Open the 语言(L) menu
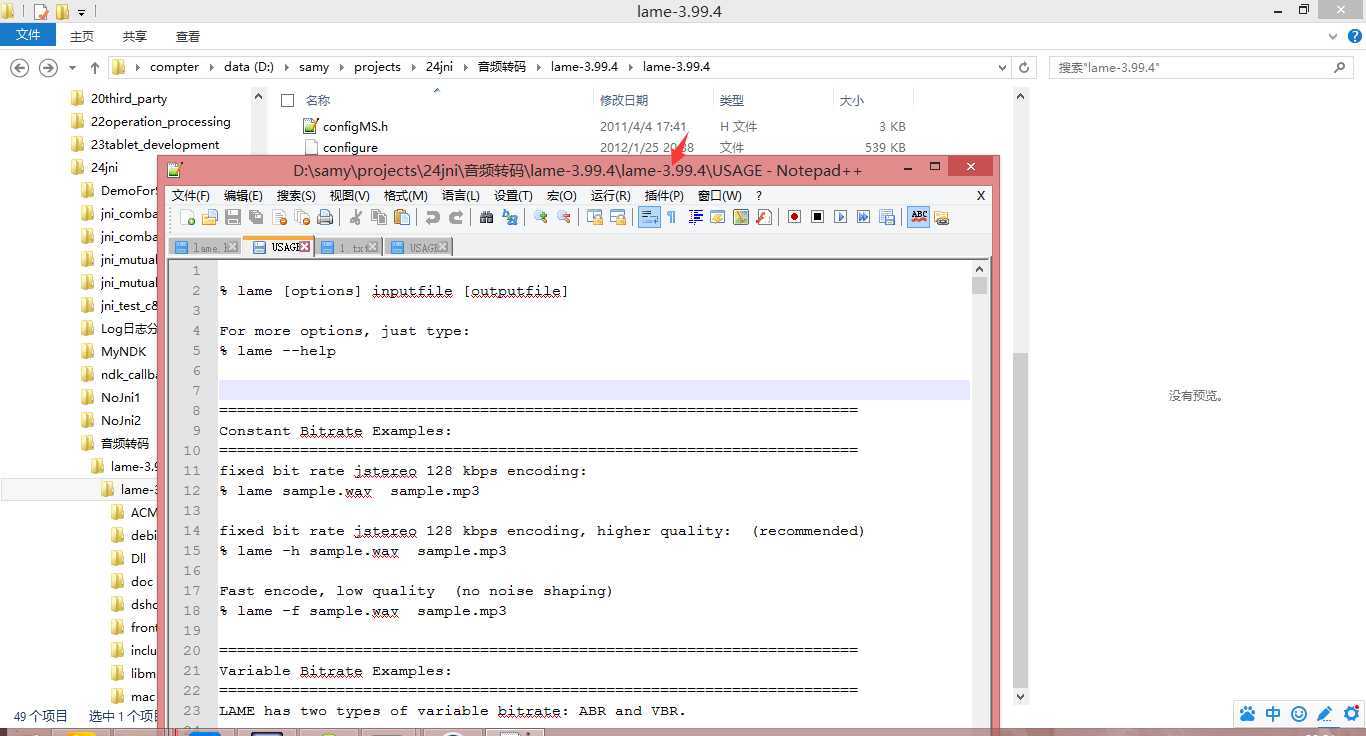The image size is (1366, 736). (x=461, y=195)
